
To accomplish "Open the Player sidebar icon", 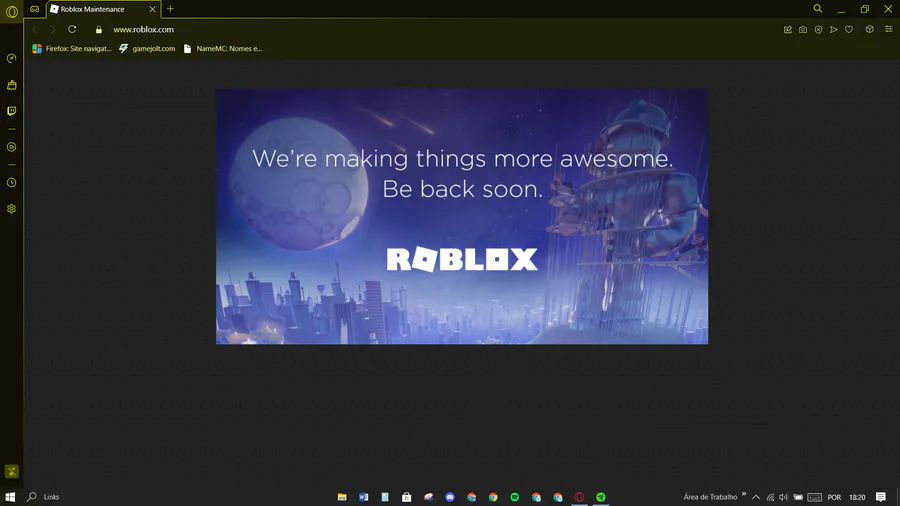I will pos(11,147).
